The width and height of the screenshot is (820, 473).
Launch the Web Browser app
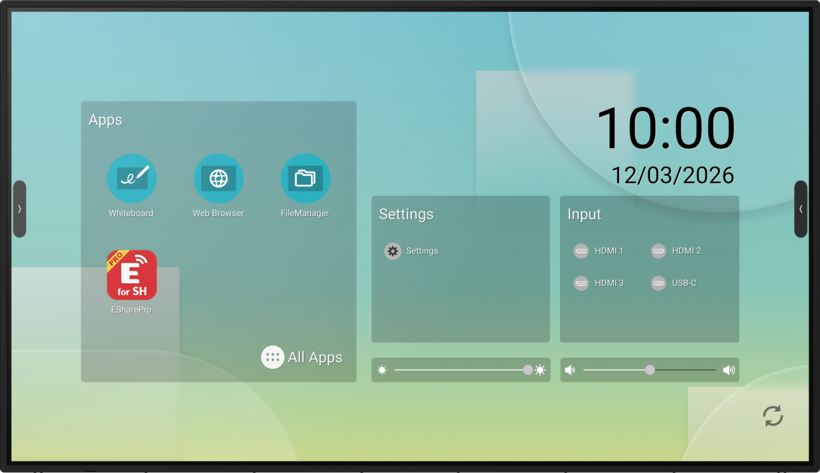coord(219,178)
